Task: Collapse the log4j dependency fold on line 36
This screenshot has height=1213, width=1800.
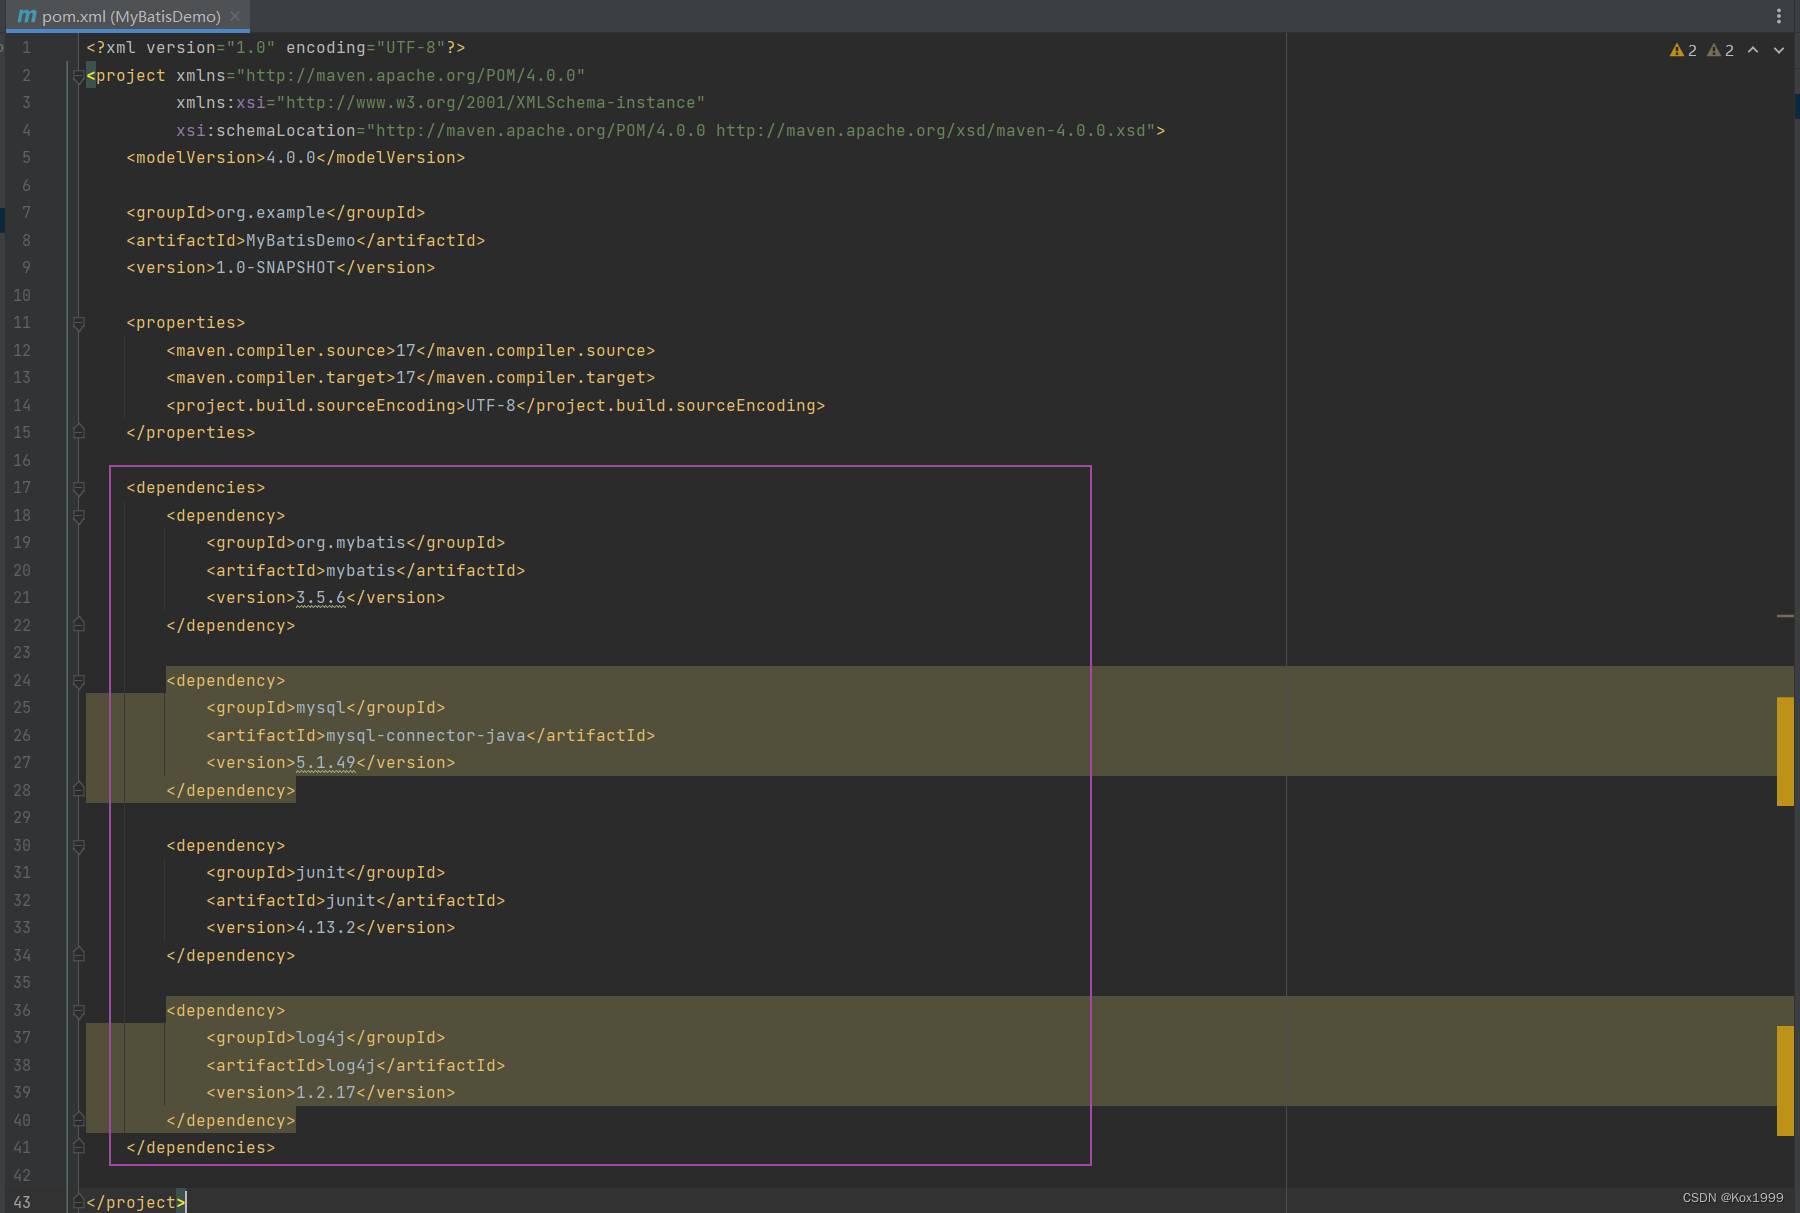Action: (78, 1011)
